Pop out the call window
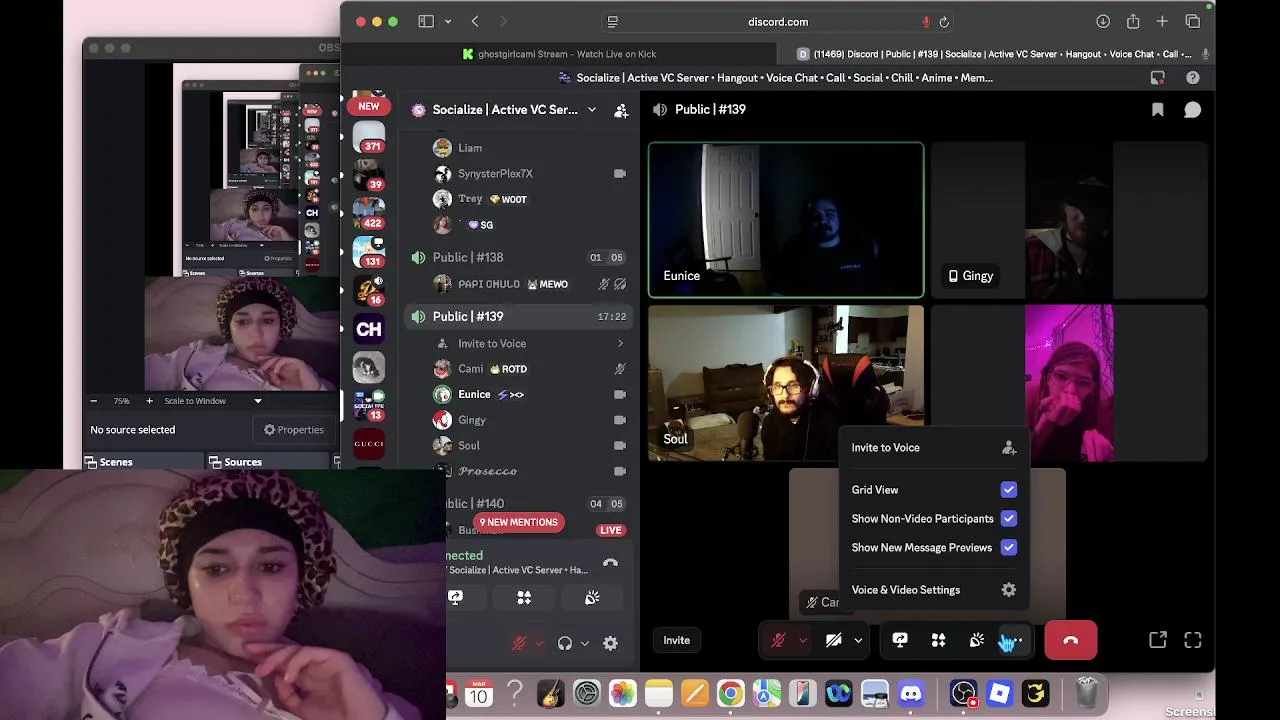The height and width of the screenshot is (720, 1280). pyautogui.click(x=1158, y=640)
